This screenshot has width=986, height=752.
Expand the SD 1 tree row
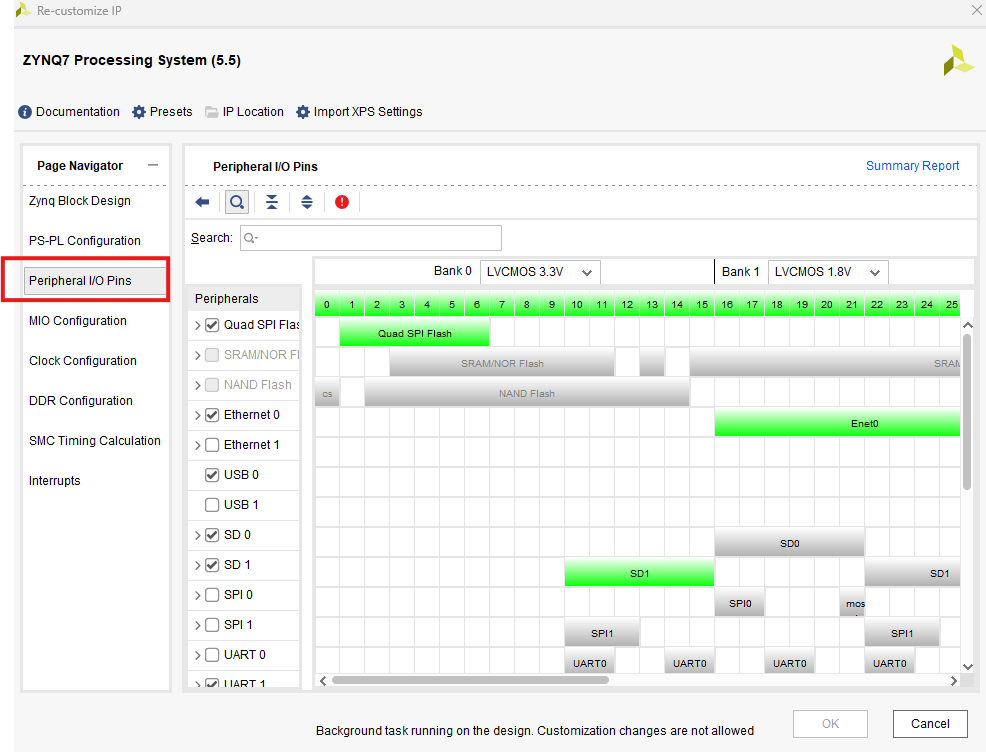pos(197,565)
